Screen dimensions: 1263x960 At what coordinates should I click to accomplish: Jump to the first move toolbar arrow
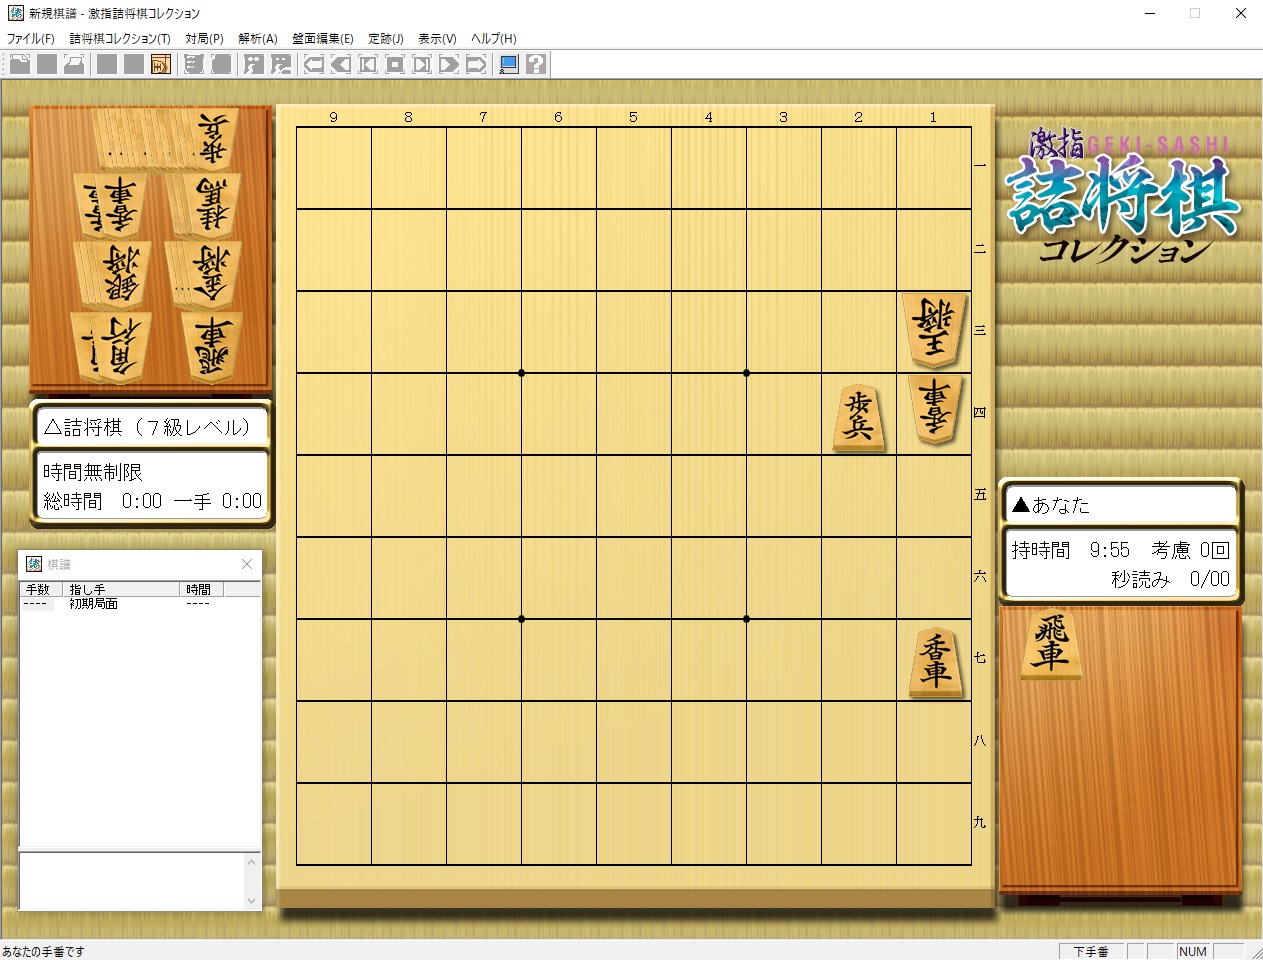click(314, 65)
